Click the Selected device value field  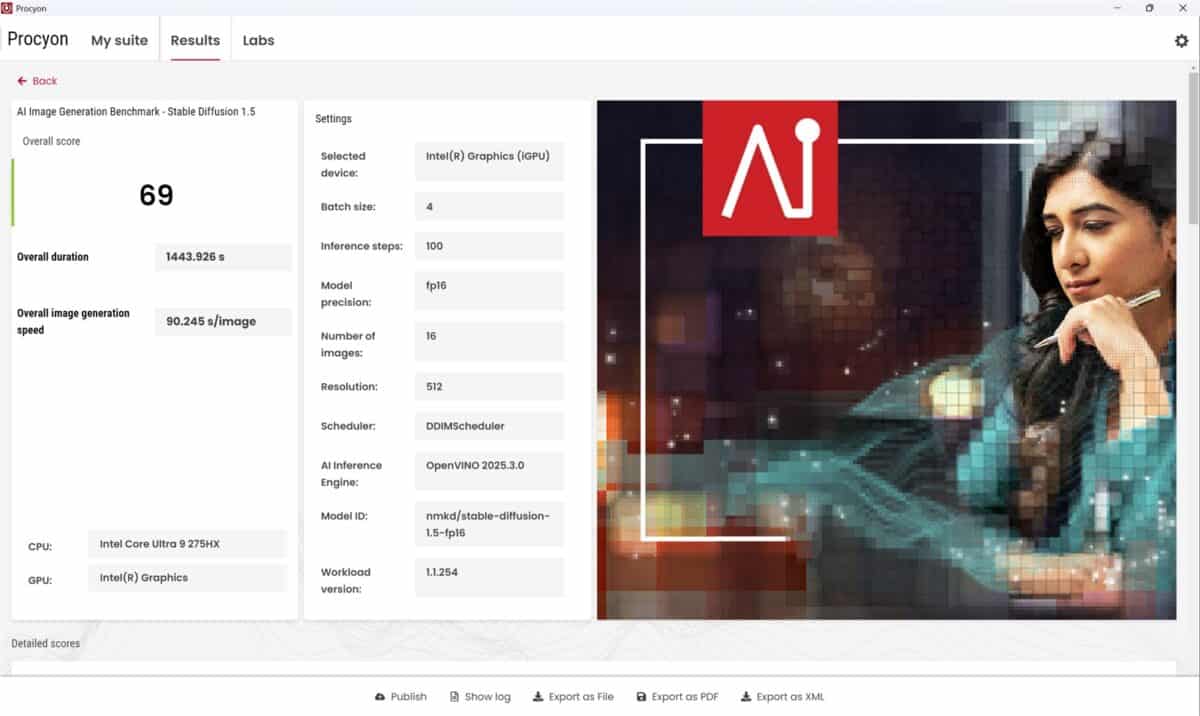click(489, 162)
